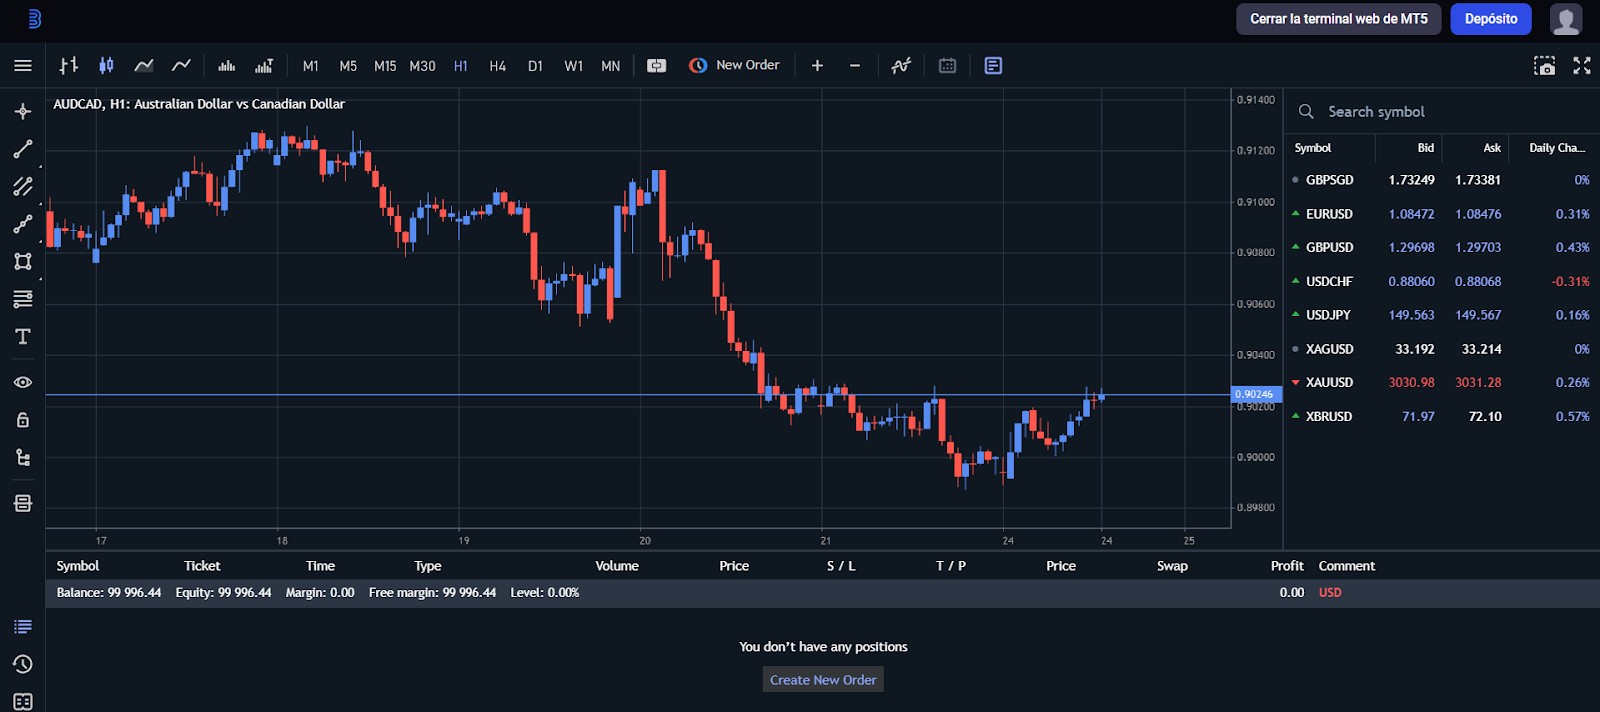Click the New Order button

click(734, 65)
